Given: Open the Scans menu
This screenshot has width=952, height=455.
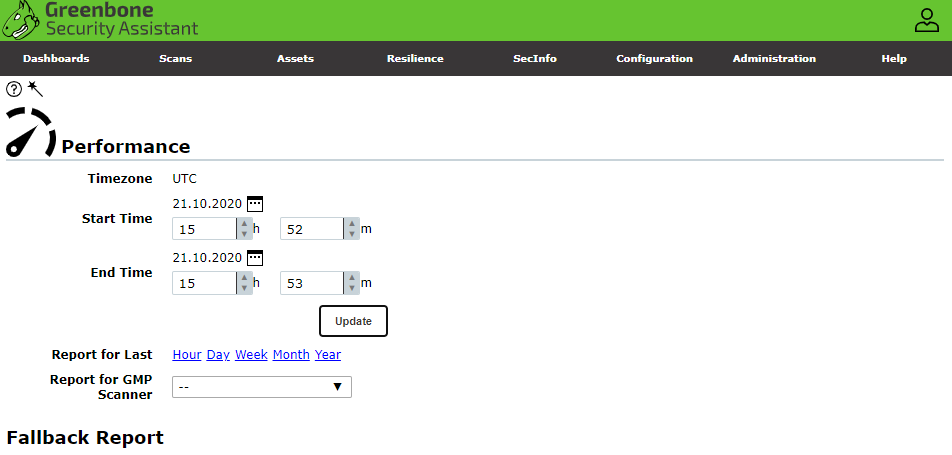Looking at the screenshot, I should coord(175,59).
